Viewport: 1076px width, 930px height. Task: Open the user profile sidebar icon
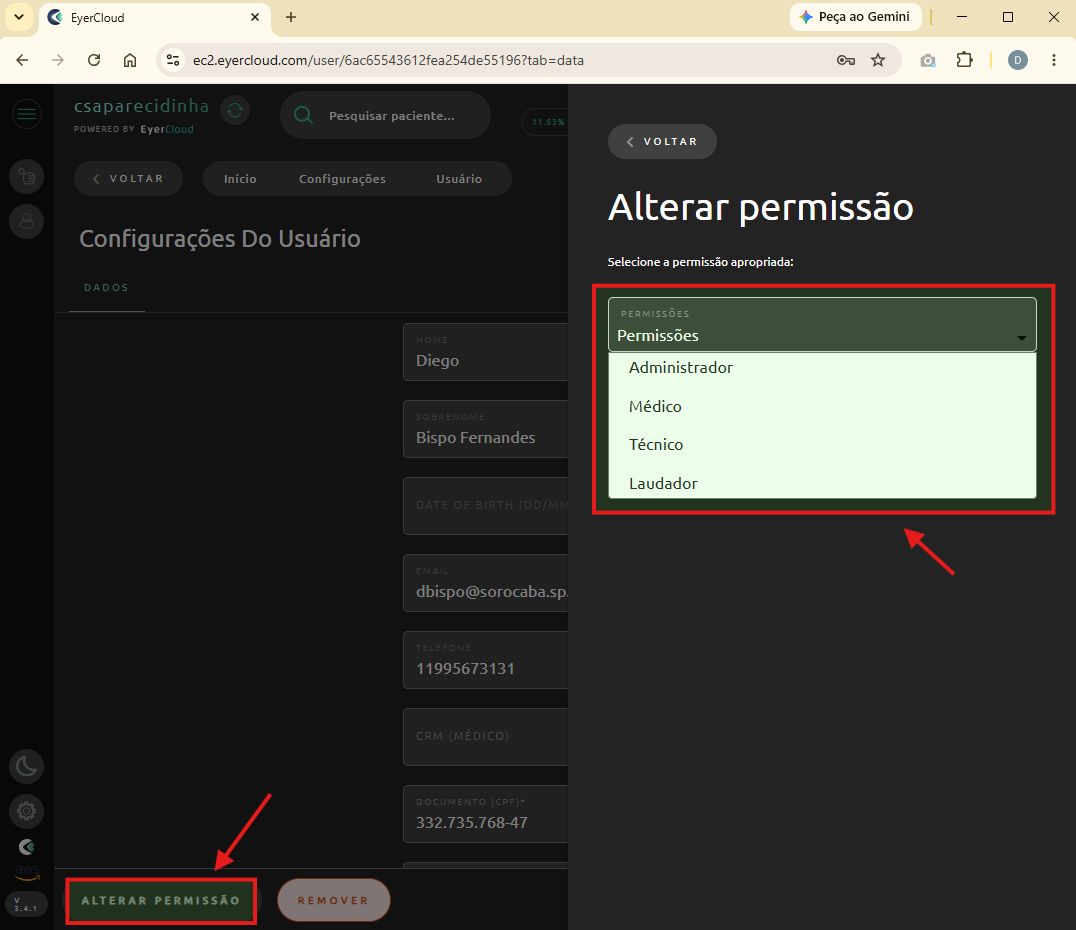click(27, 222)
